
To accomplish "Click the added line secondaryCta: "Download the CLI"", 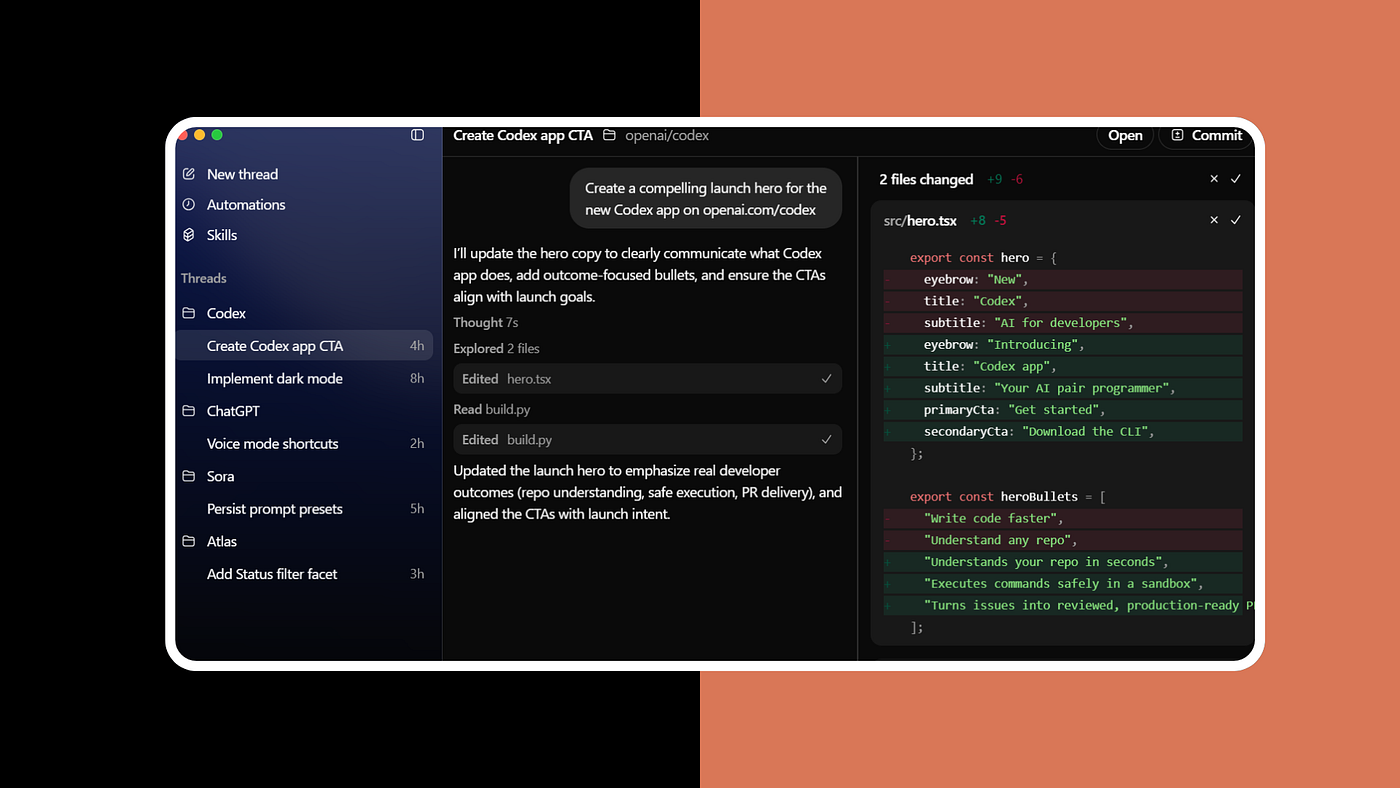I will (x=1063, y=431).
